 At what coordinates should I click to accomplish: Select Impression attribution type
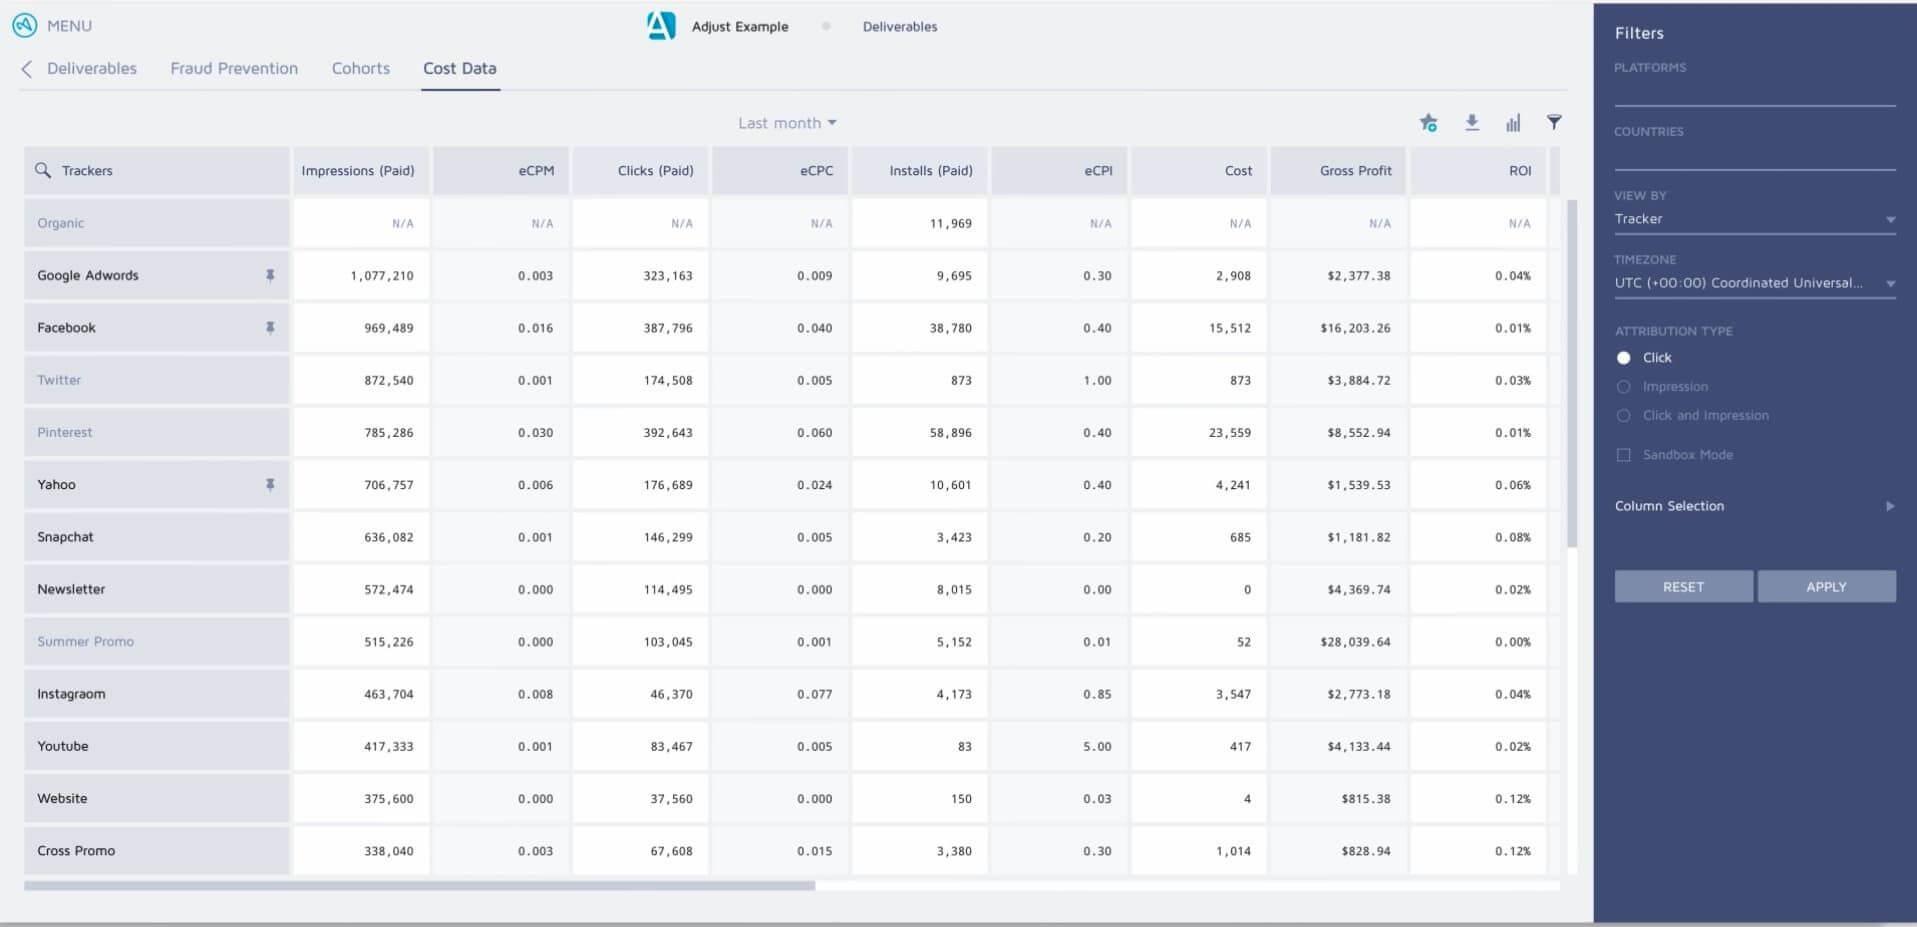pyautogui.click(x=1624, y=386)
